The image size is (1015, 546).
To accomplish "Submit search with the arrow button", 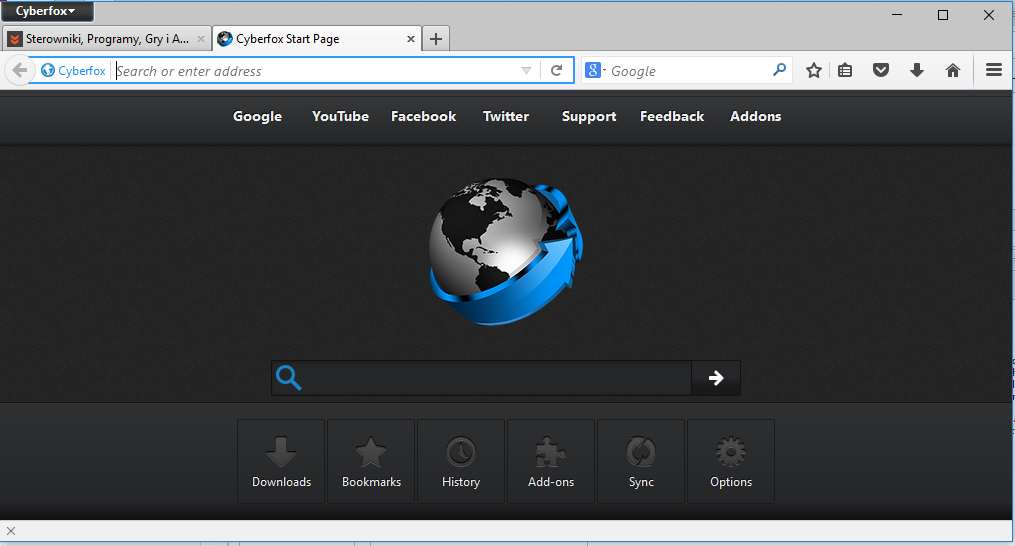I will click(716, 378).
